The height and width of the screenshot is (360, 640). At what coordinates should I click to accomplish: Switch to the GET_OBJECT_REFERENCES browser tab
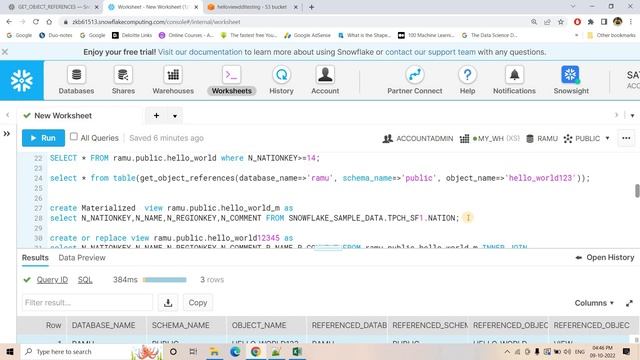pos(53,7)
